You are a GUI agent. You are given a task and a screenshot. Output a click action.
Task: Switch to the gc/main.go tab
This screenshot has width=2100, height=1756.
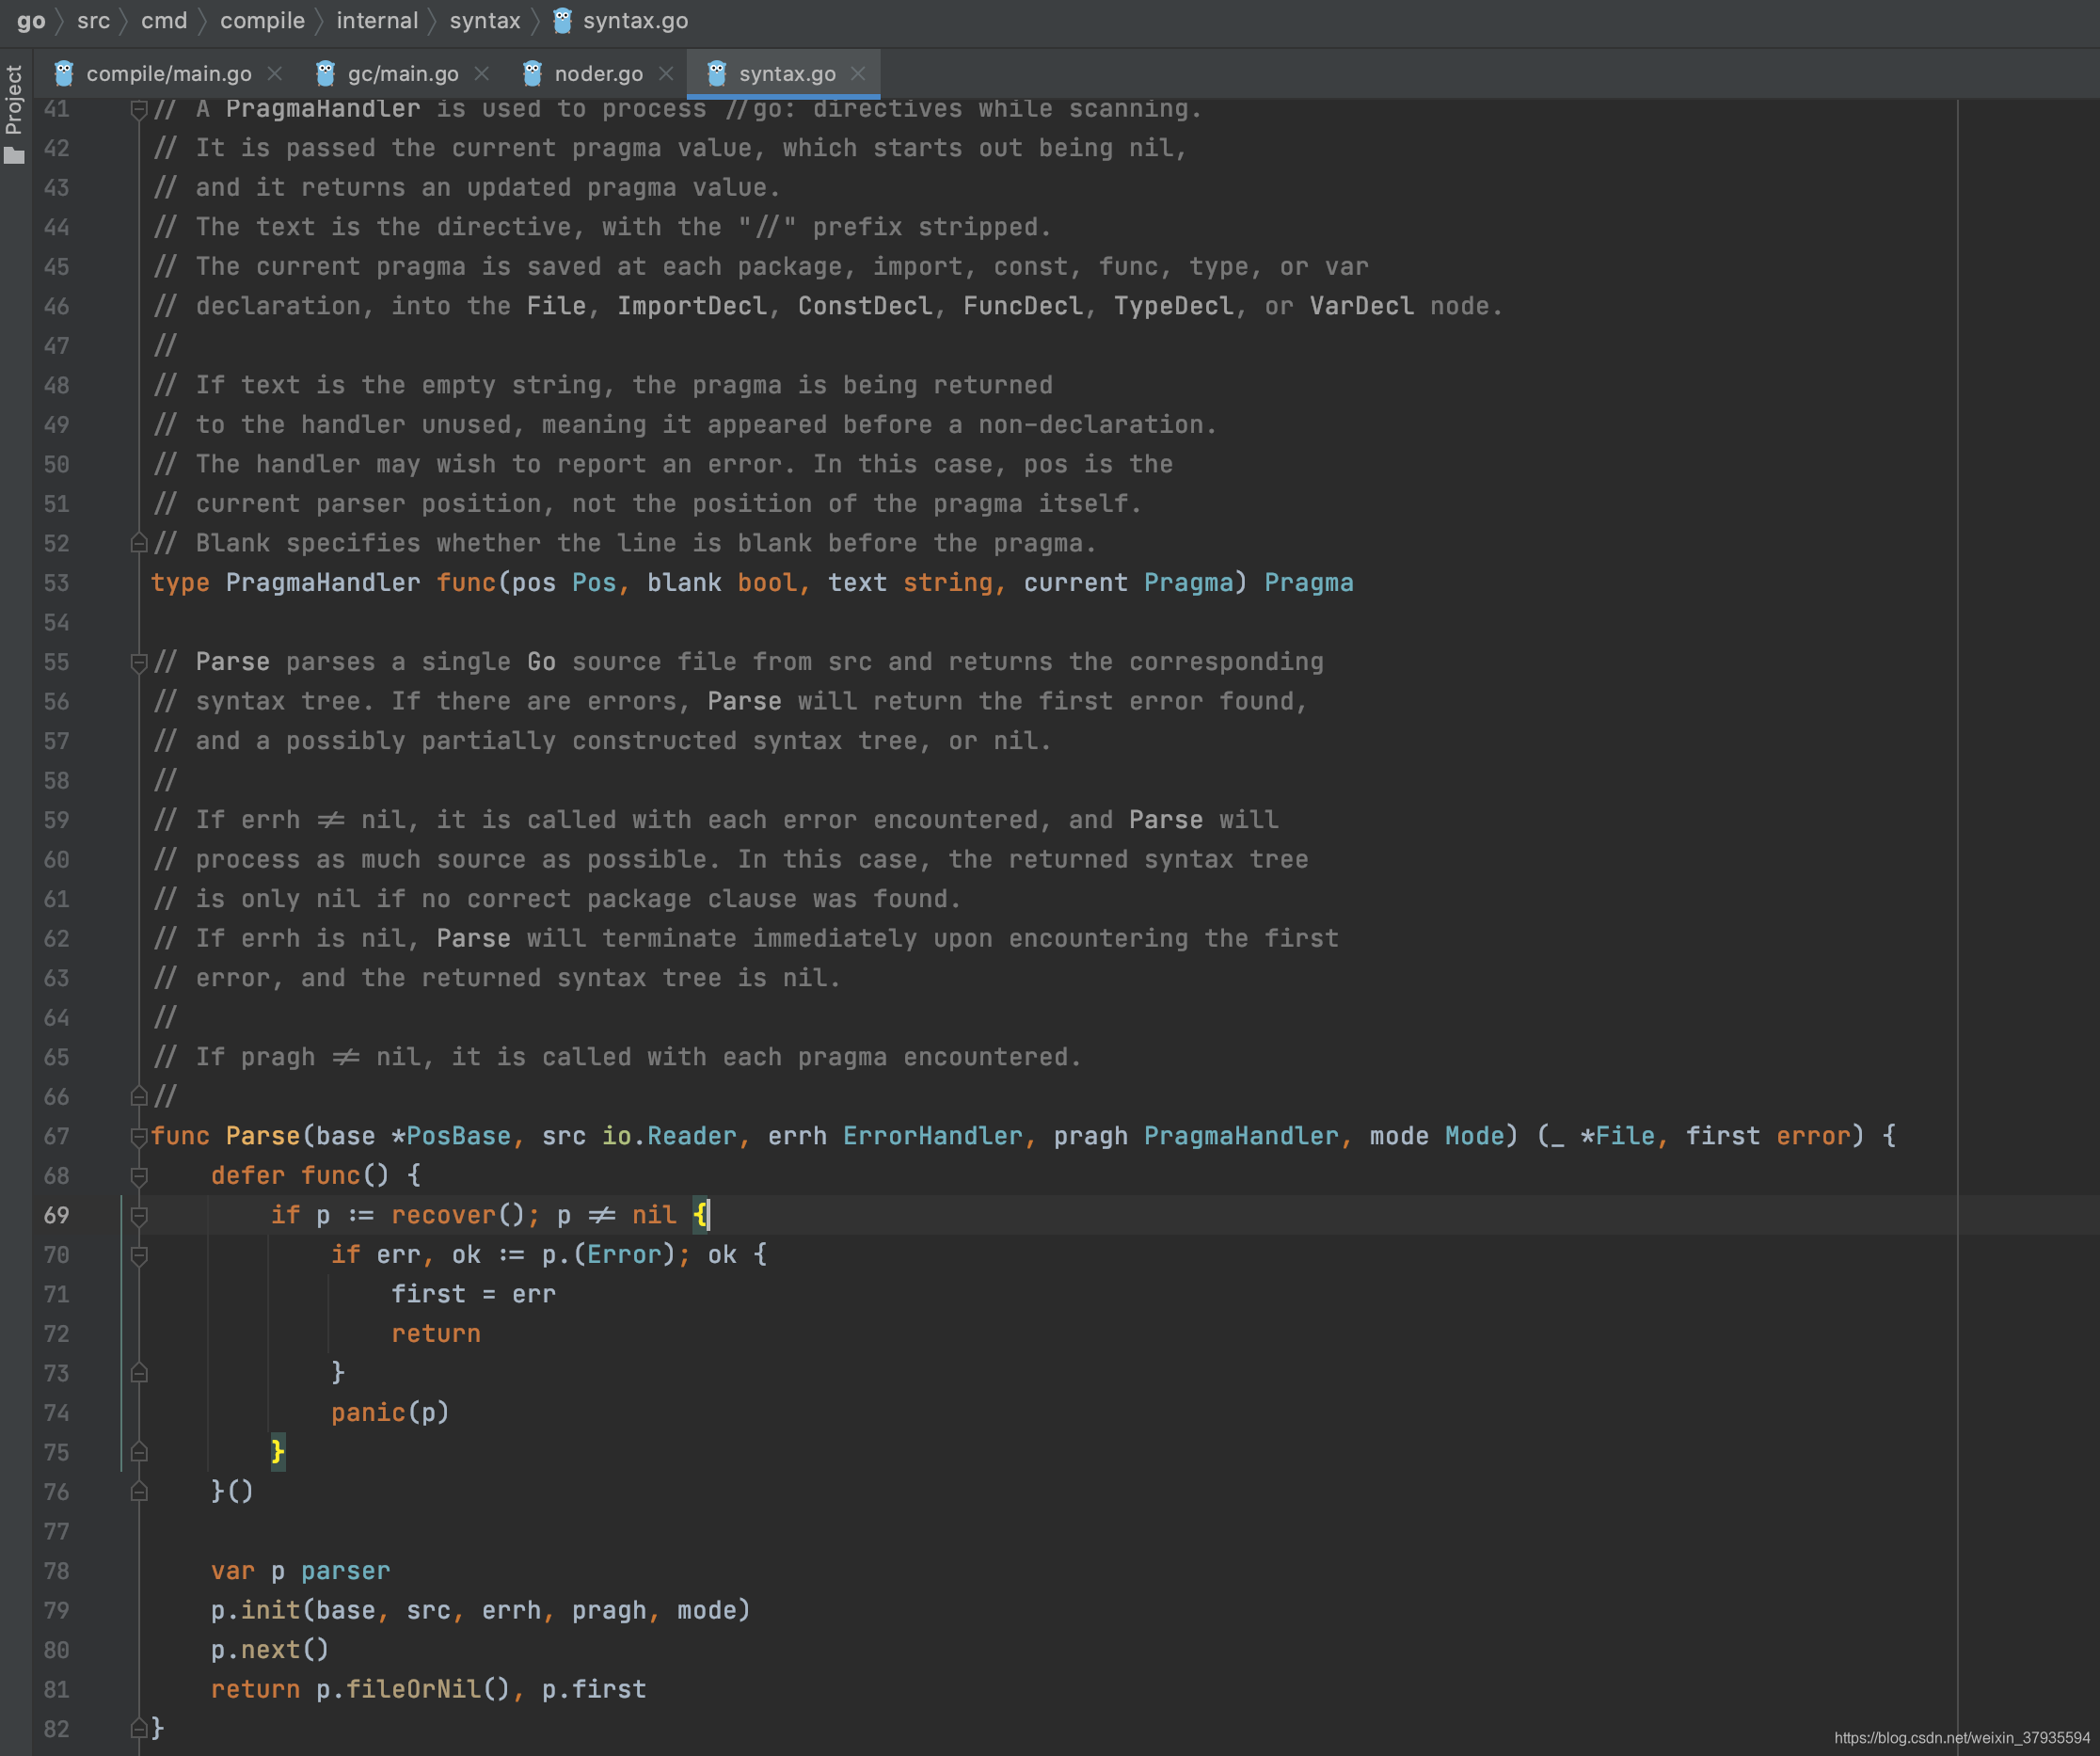coord(402,74)
